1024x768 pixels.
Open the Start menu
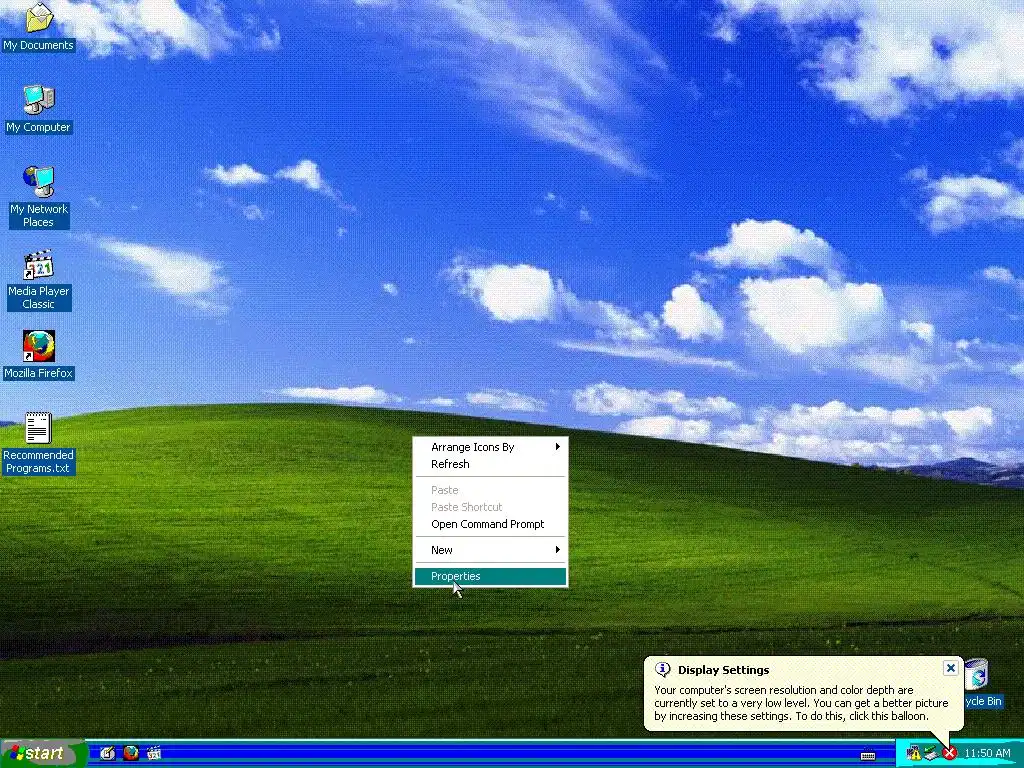pyautogui.click(x=44, y=753)
